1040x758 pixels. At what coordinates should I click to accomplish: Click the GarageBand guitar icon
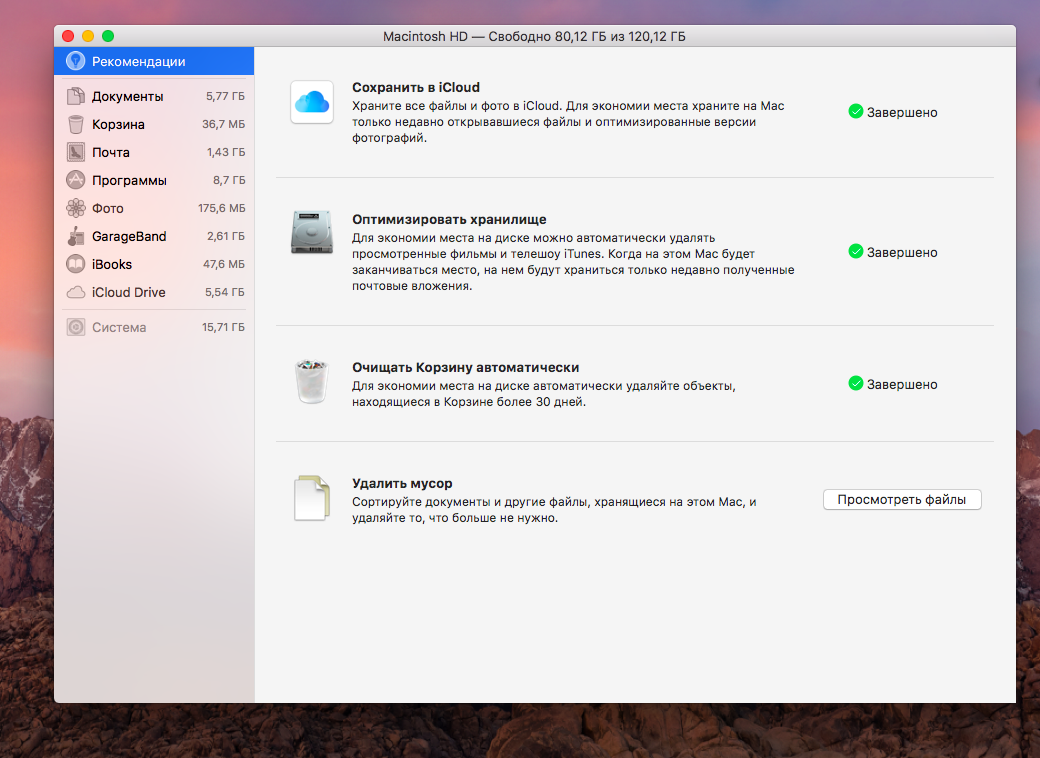pos(76,236)
